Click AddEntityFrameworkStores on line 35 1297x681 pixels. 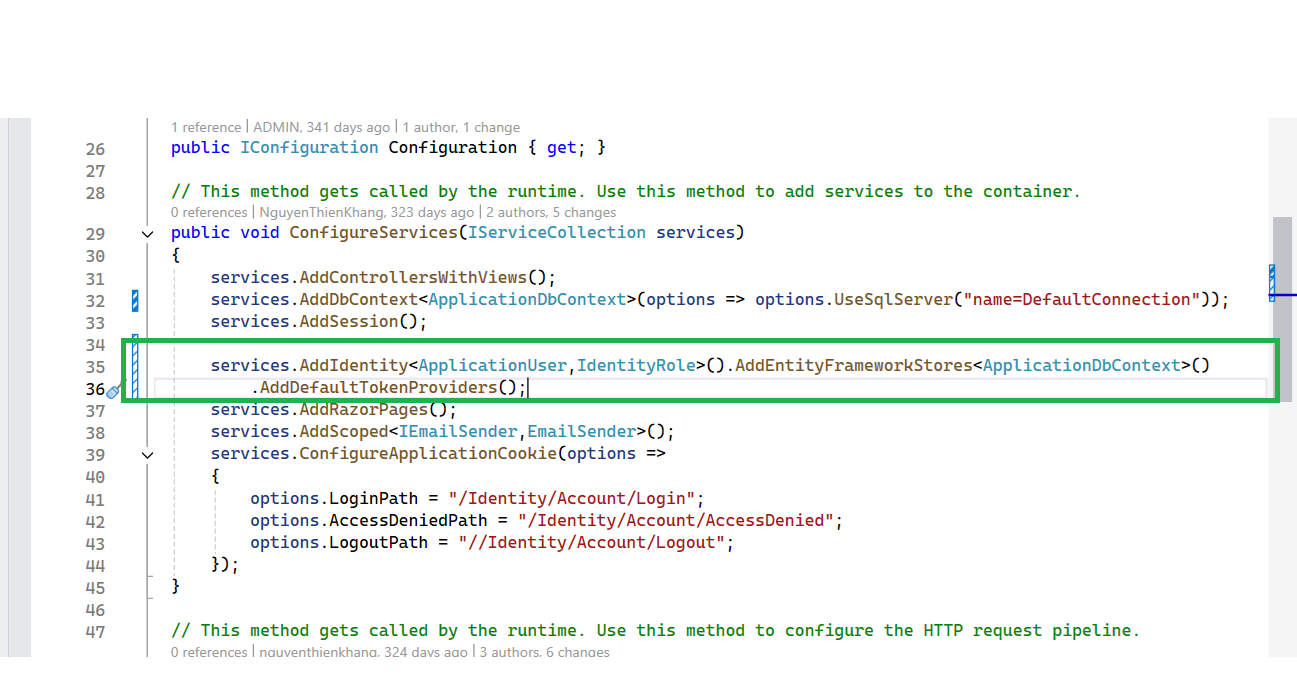(853, 366)
